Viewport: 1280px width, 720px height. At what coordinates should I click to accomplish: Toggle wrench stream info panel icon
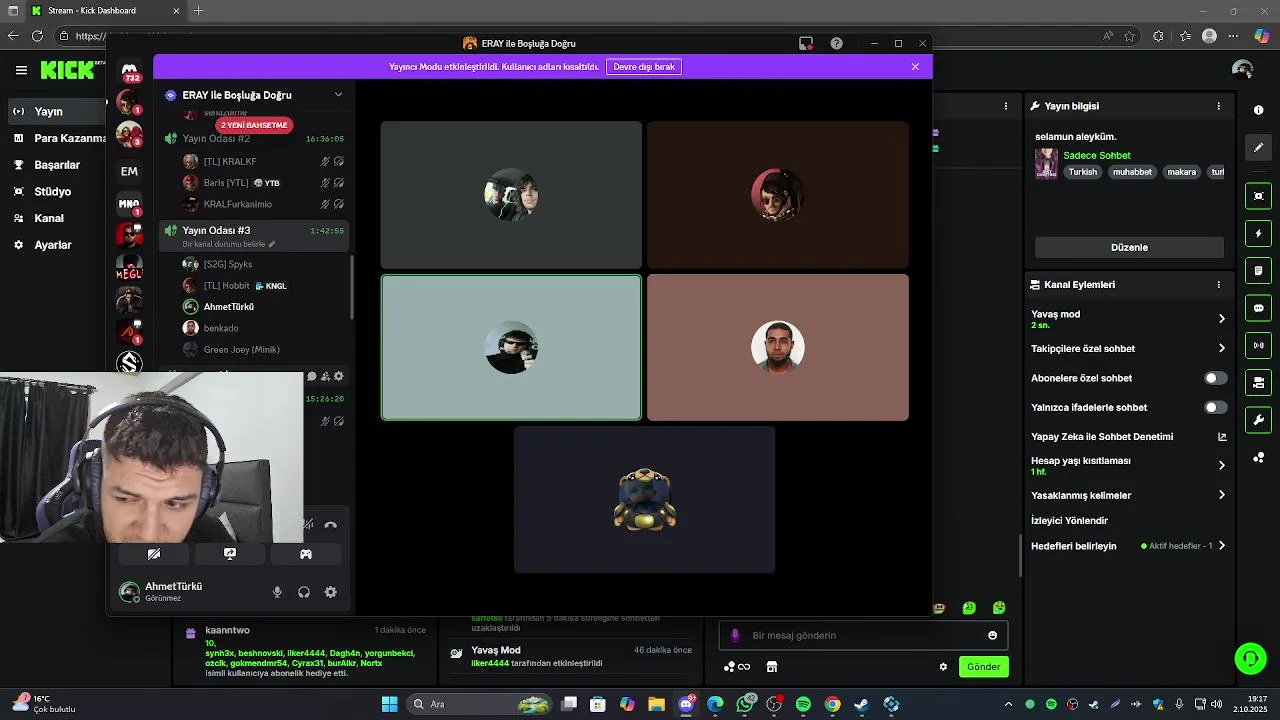[1259, 420]
